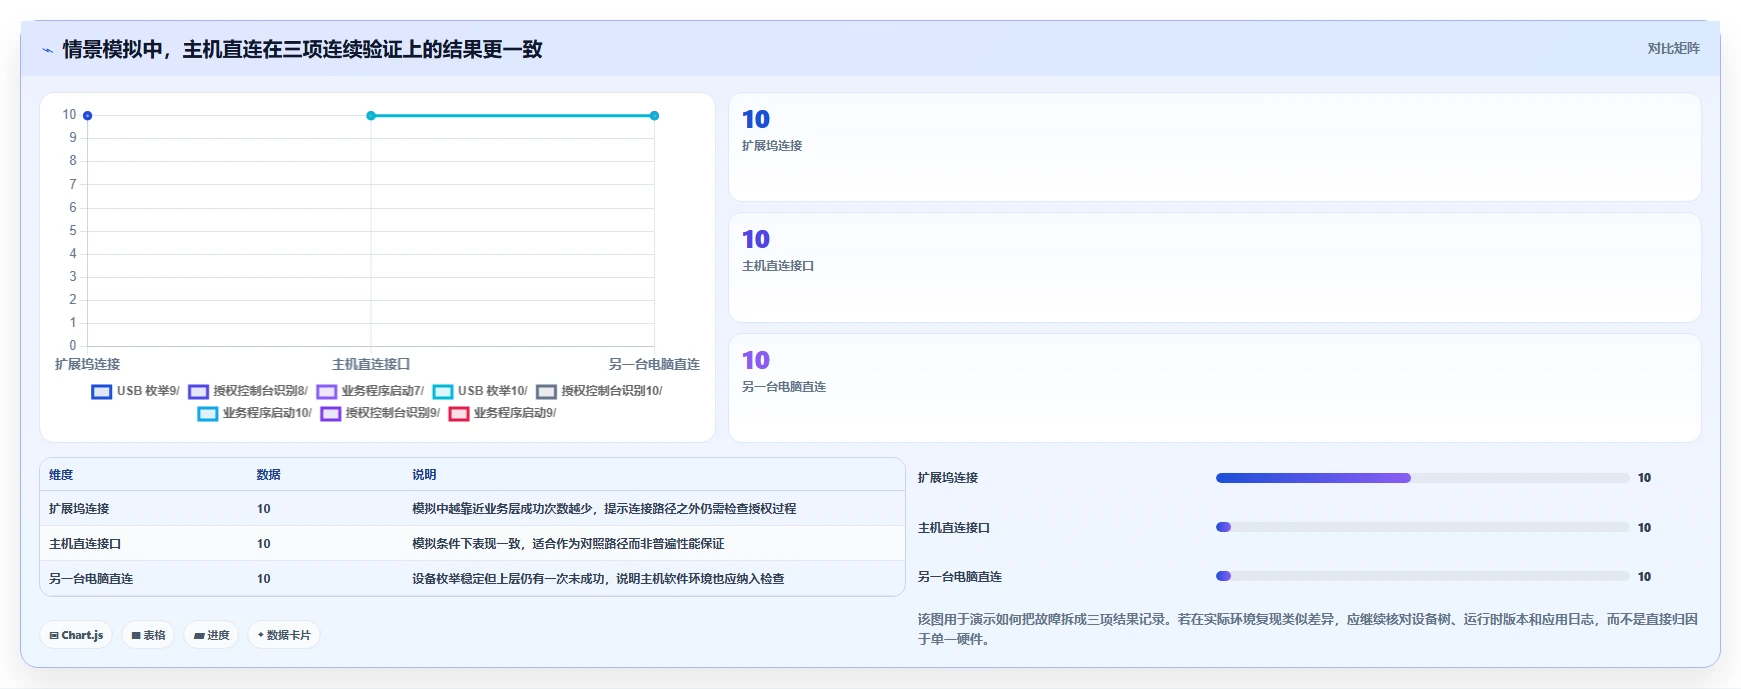
Task: Click the 说明 table column header
Action: [424, 475]
